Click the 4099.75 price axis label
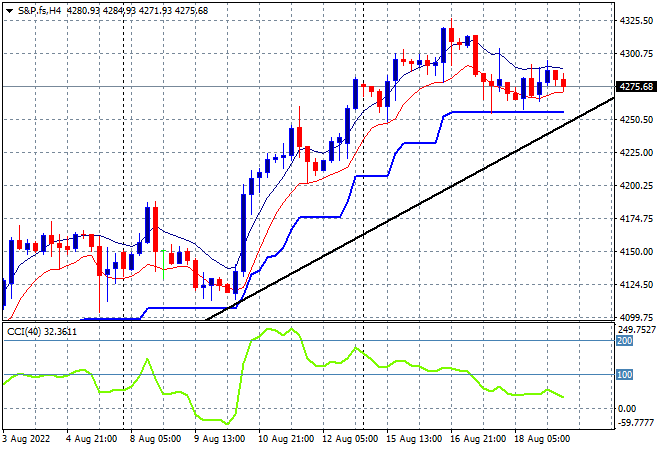Screen dimensions: 660x450 point(636,318)
